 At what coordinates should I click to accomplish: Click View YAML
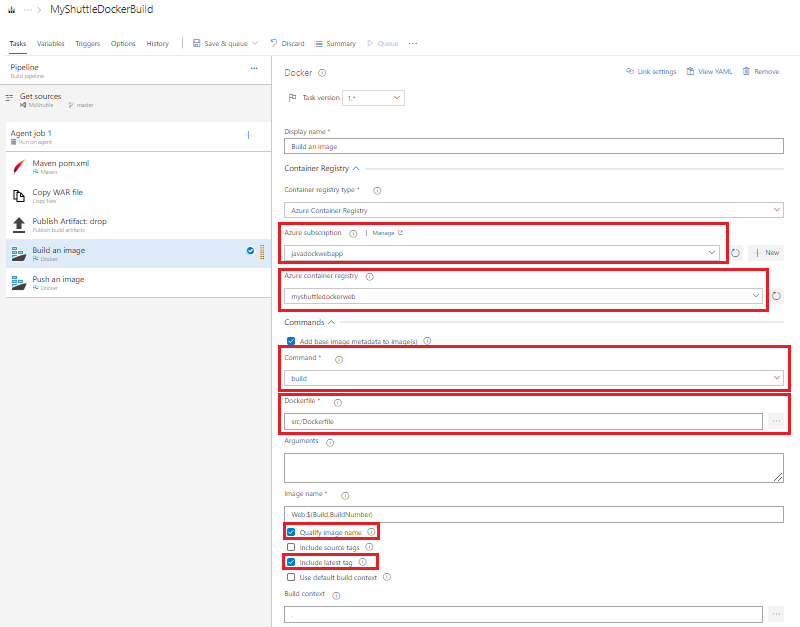[x=709, y=71]
